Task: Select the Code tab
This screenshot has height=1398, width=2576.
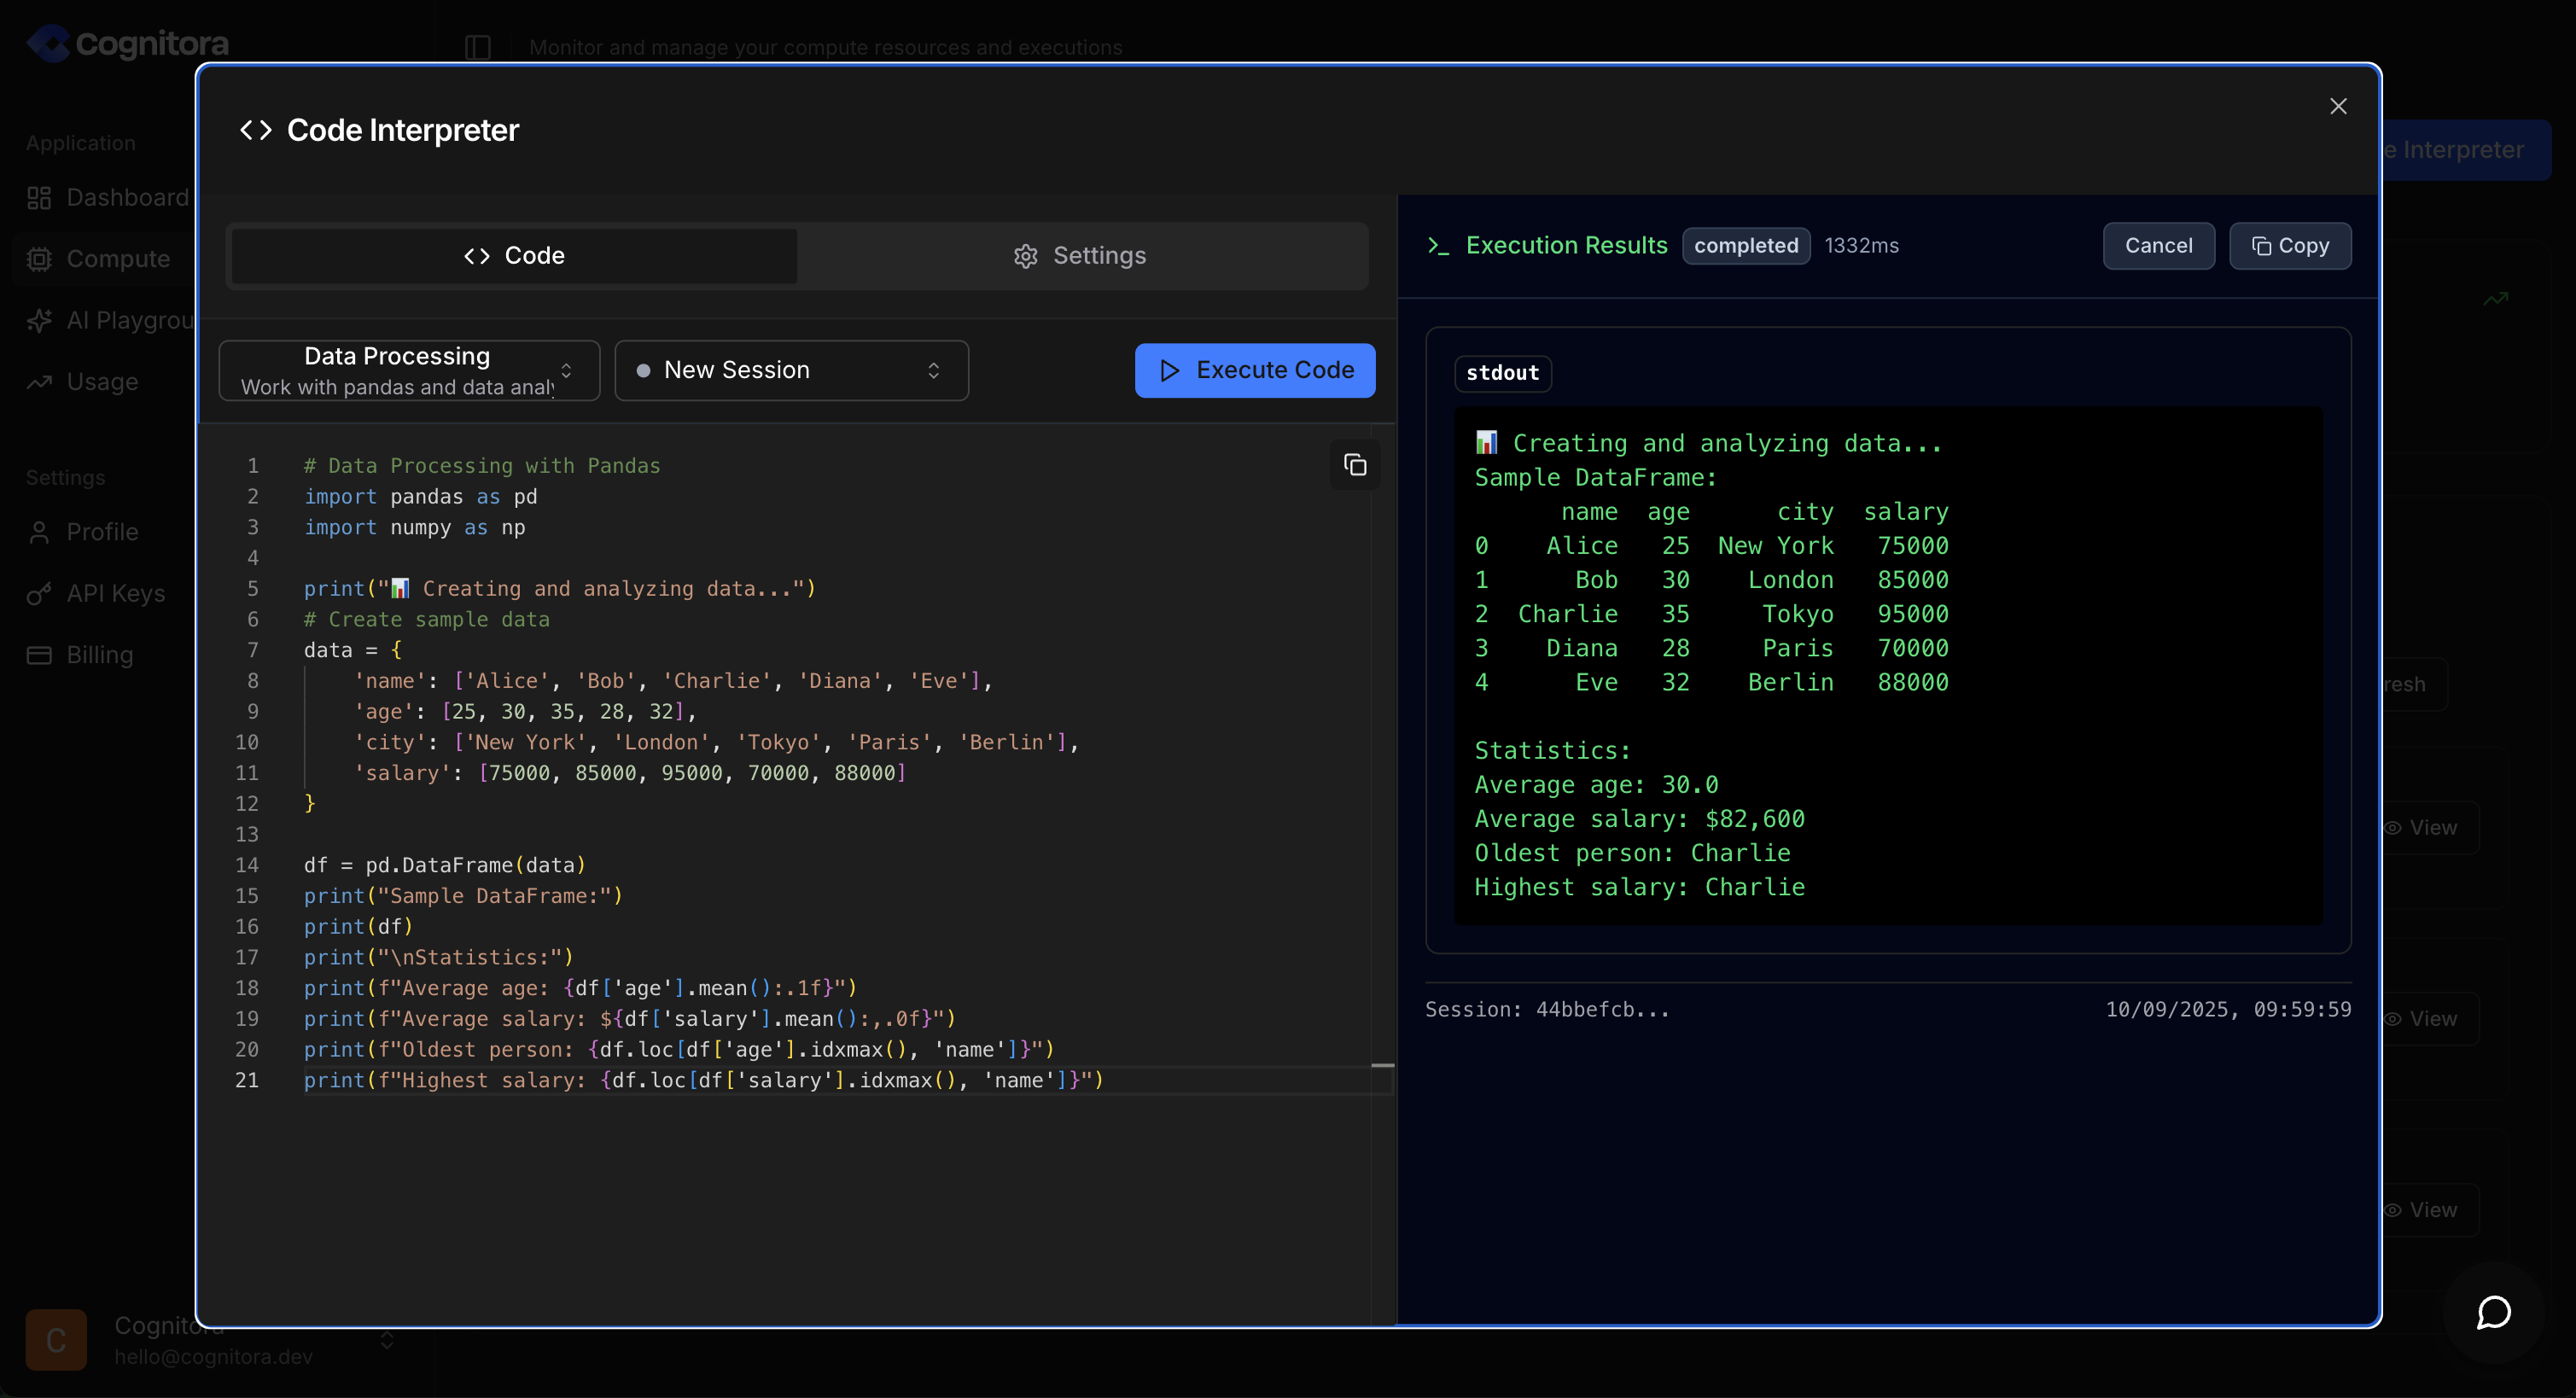Action: [x=514, y=256]
